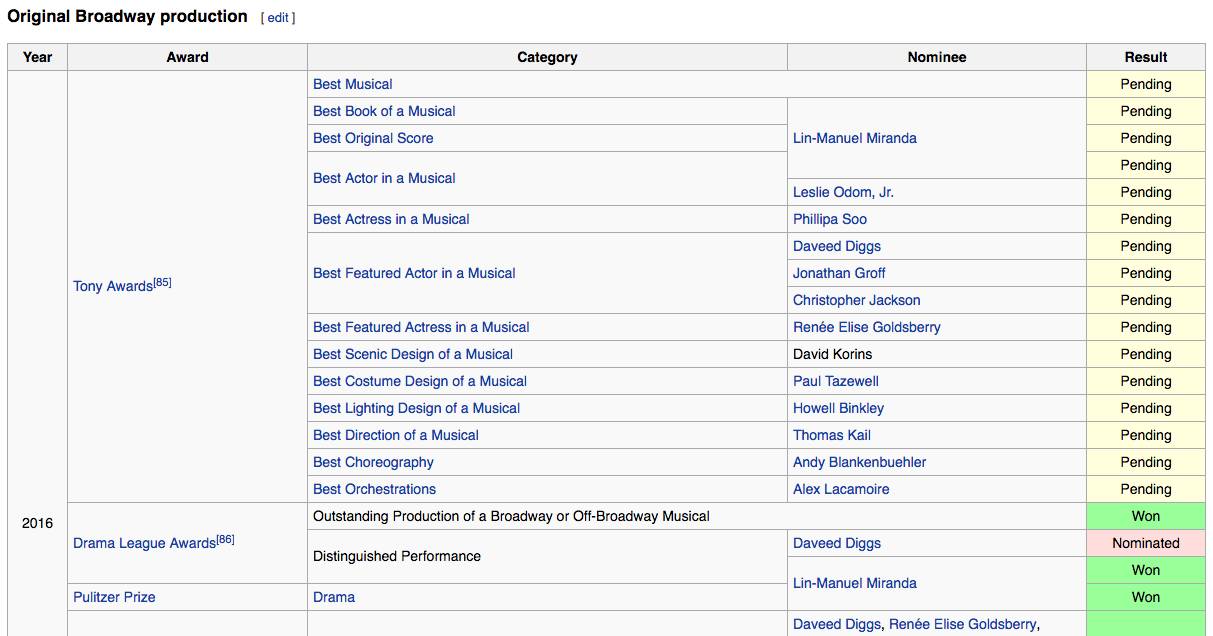The height and width of the screenshot is (636, 1213).
Task: Follow the Best Orchestrations link
Action: coord(374,489)
